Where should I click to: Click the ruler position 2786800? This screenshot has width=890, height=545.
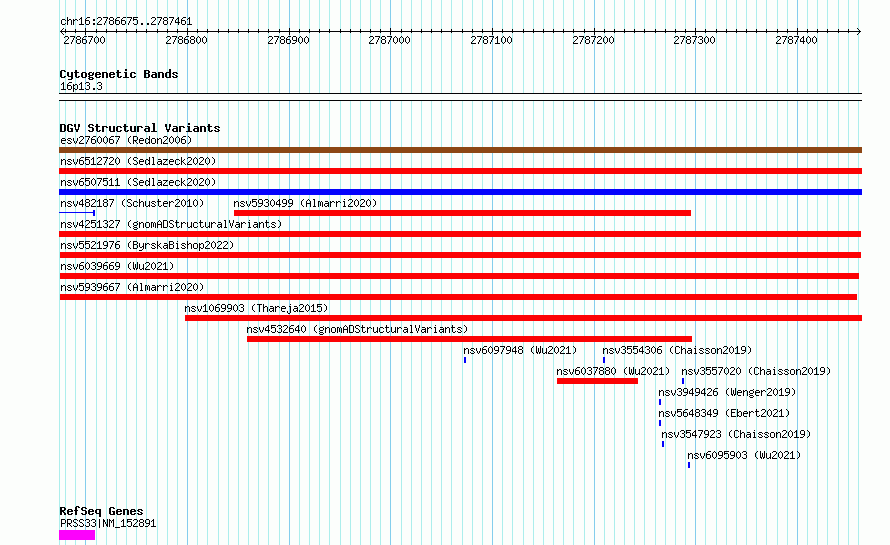pos(186,40)
